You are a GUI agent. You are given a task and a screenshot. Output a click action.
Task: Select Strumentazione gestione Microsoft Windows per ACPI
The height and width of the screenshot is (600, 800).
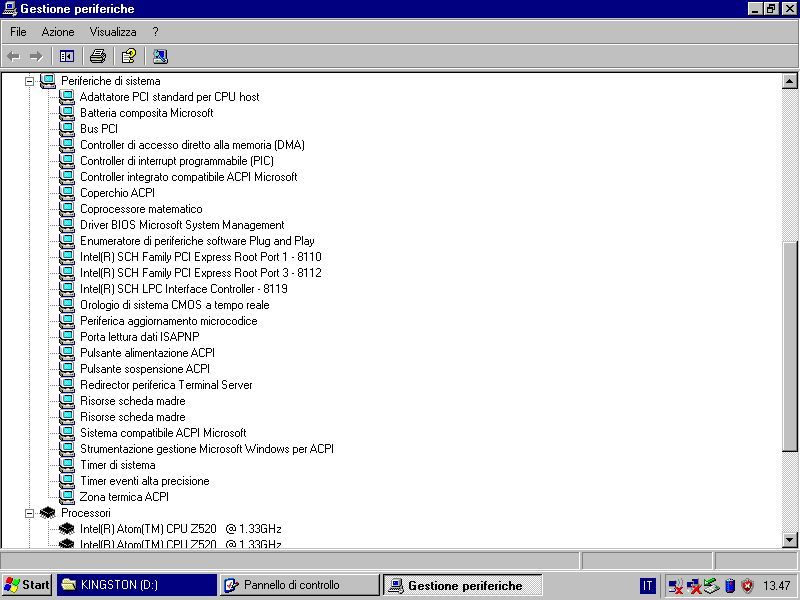(x=207, y=448)
